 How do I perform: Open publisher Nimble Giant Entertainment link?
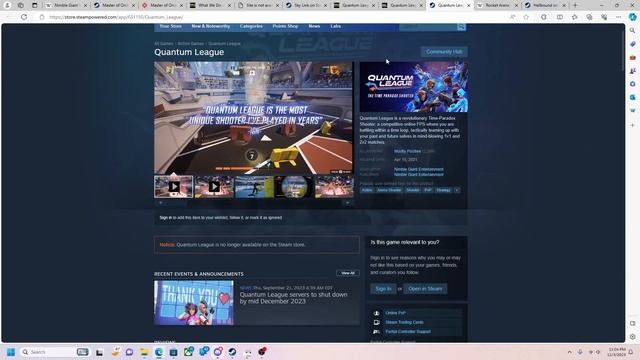tap(418, 174)
